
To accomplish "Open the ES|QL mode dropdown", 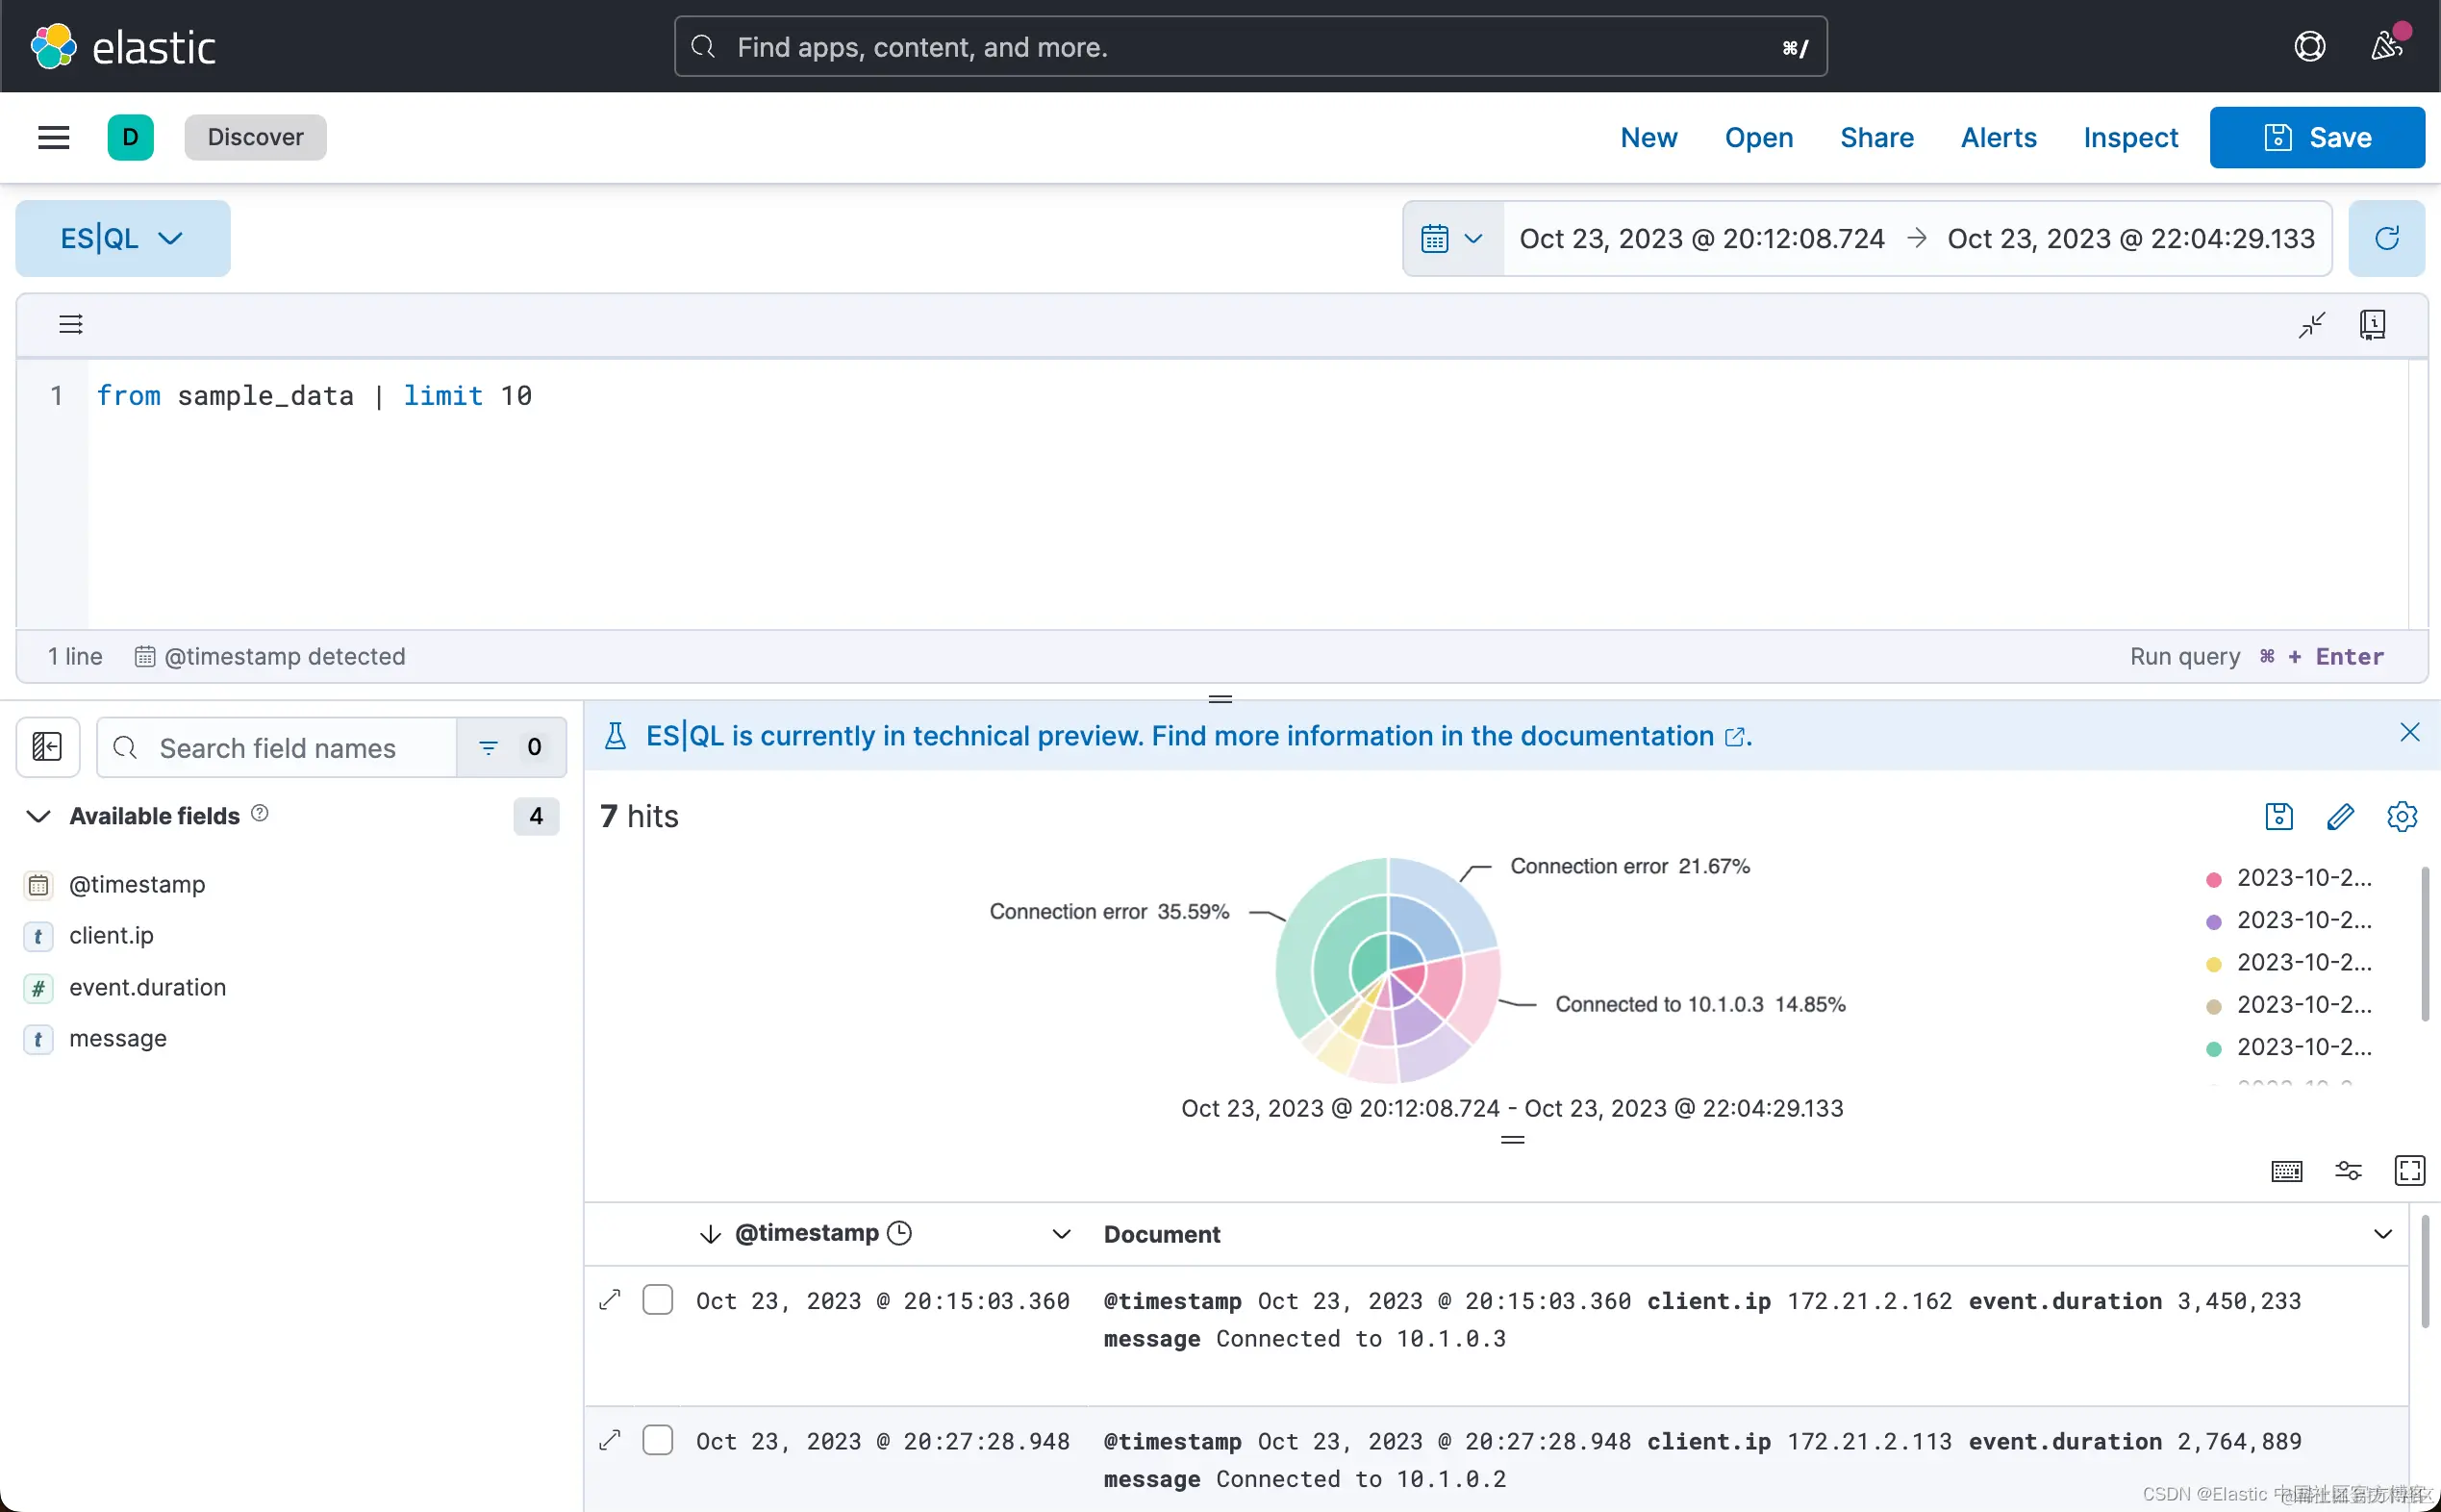I will tap(122, 238).
